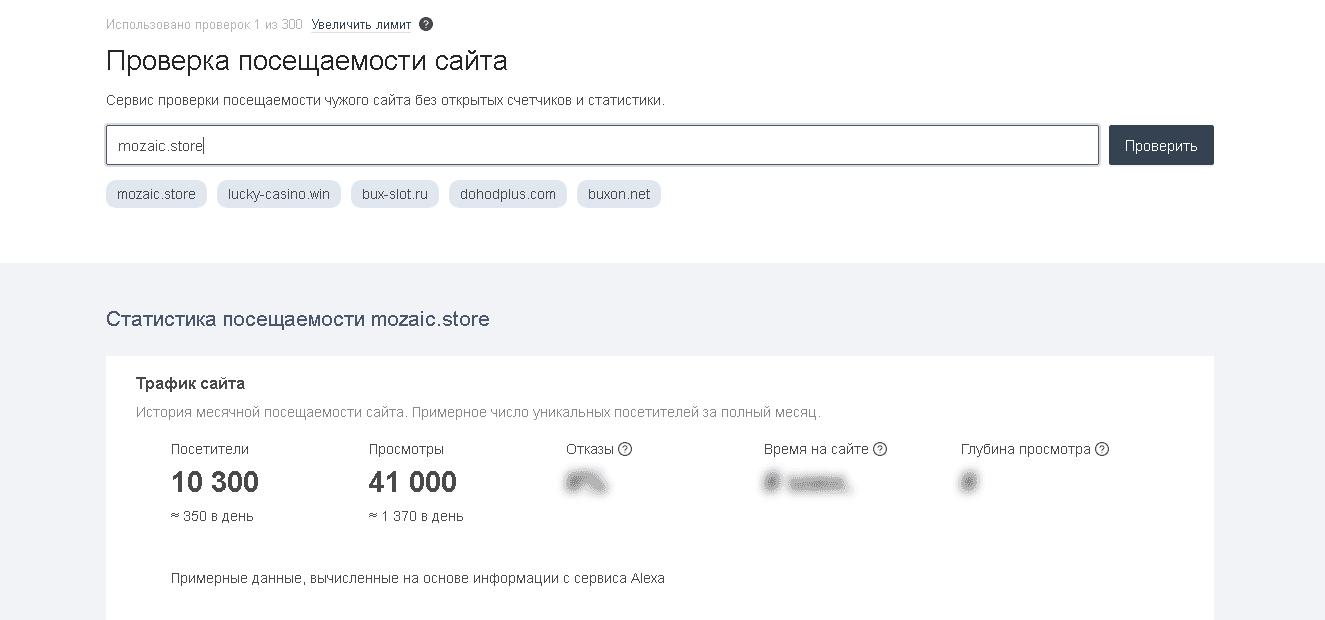Image resolution: width=1325 pixels, height=620 pixels.
Task: Click the Просмотры value 41 000
Action: (412, 482)
